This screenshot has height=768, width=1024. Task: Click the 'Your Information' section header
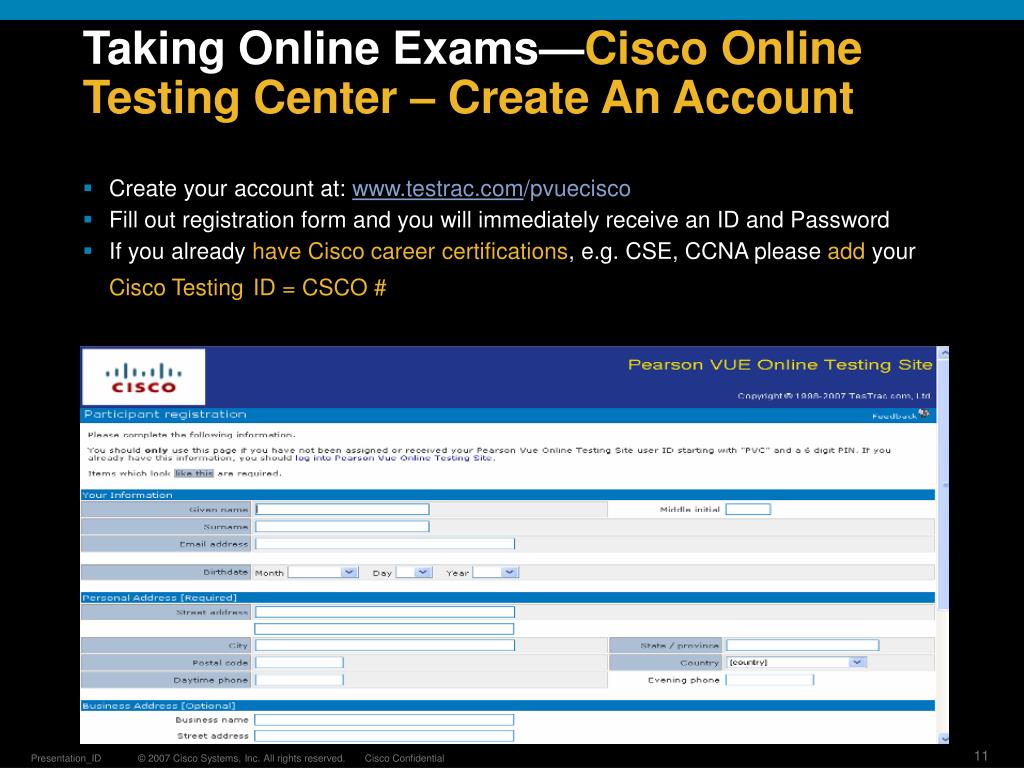(x=127, y=495)
